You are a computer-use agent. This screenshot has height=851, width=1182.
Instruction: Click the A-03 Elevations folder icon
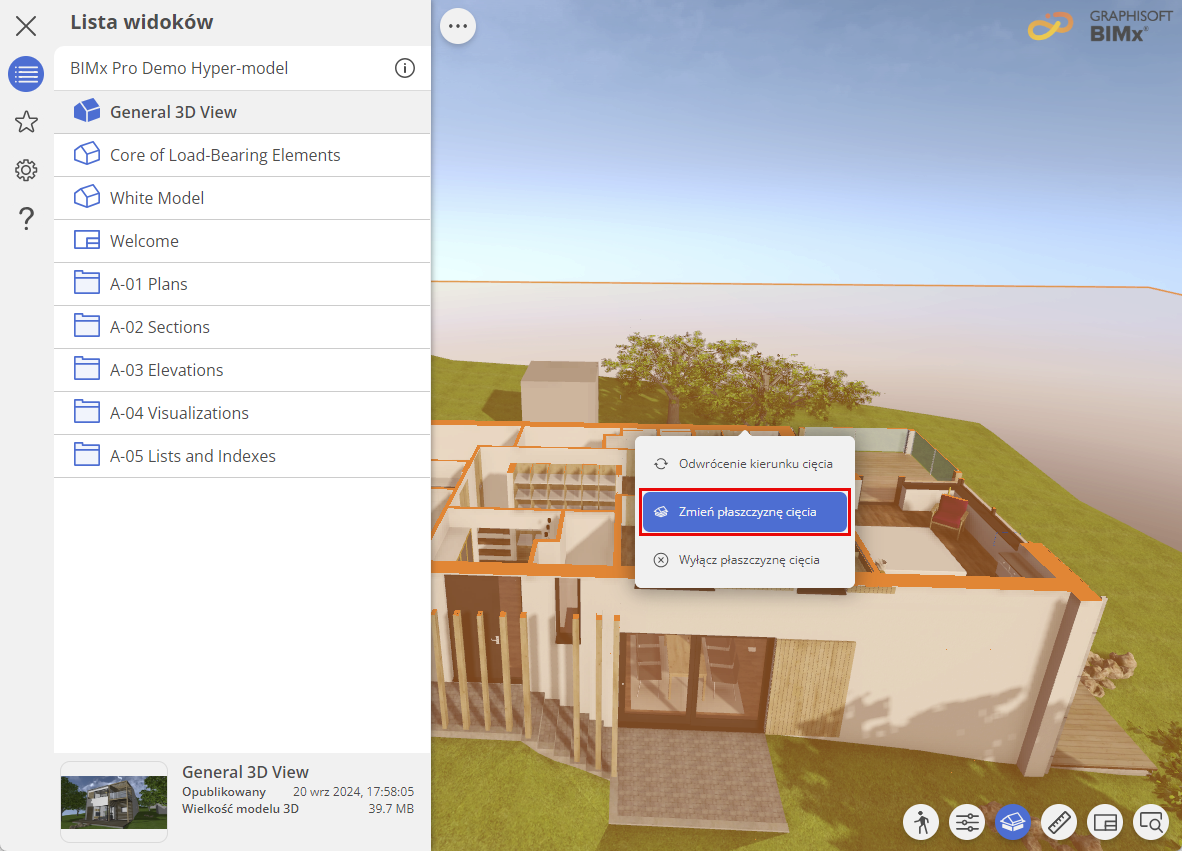tap(87, 369)
